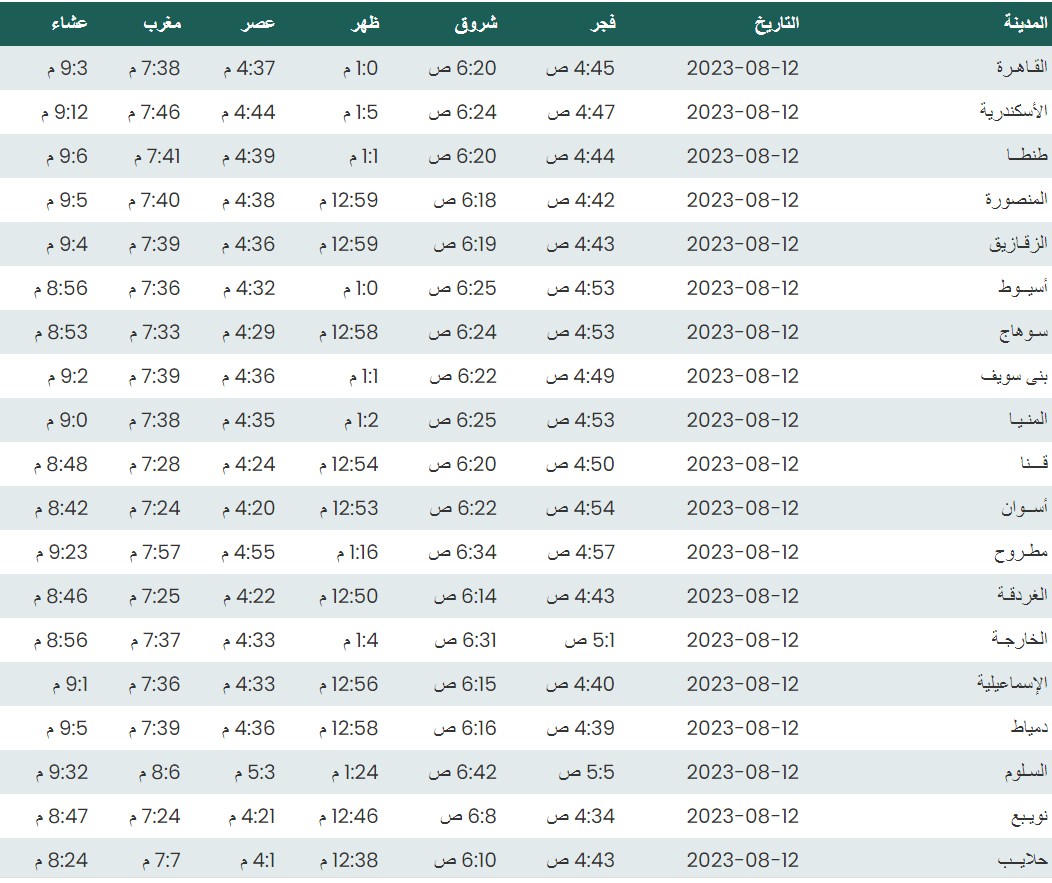Click the Maghrib time for الغردقة
Image resolution: width=1052 pixels, height=883 pixels.
pyautogui.click(x=154, y=596)
